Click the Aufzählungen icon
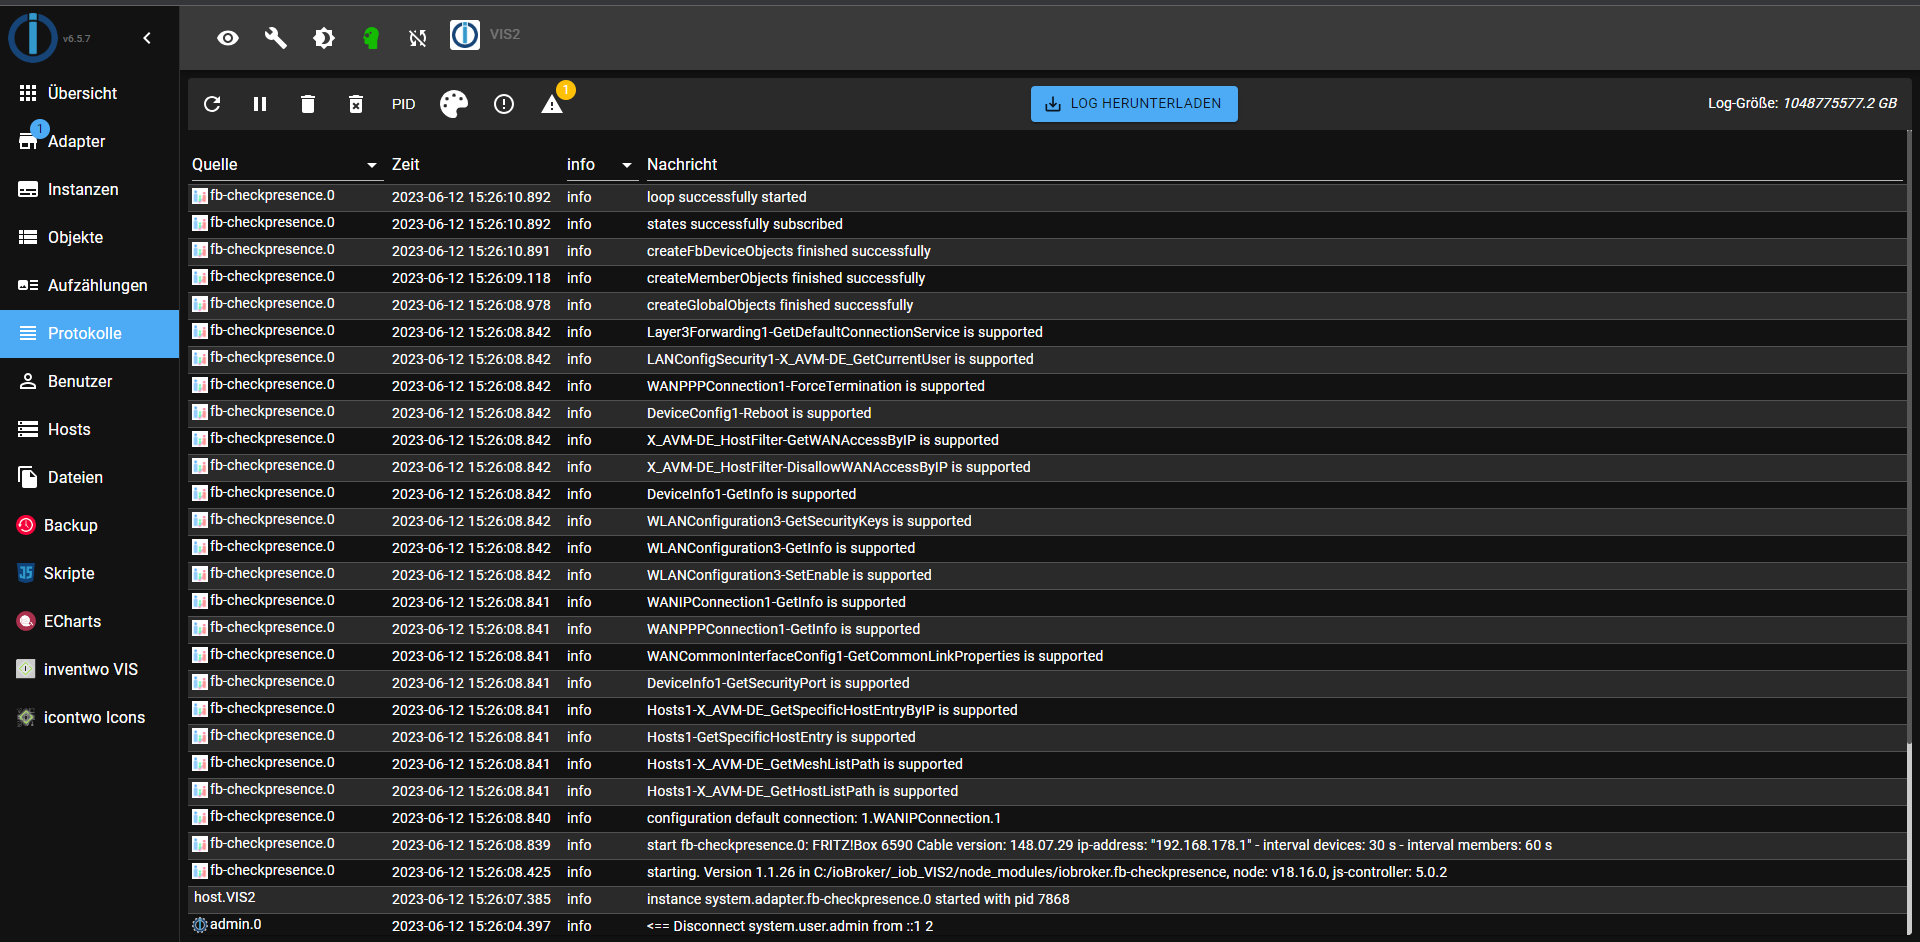 (x=28, y=285)
